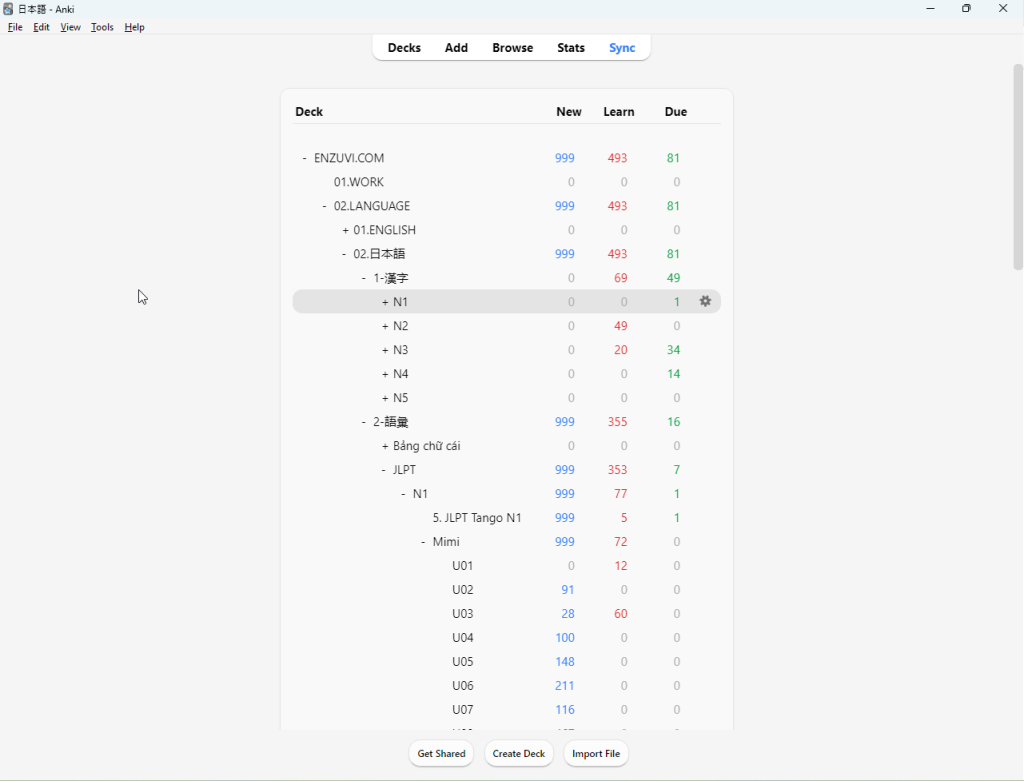Click the Add card button

456,48
